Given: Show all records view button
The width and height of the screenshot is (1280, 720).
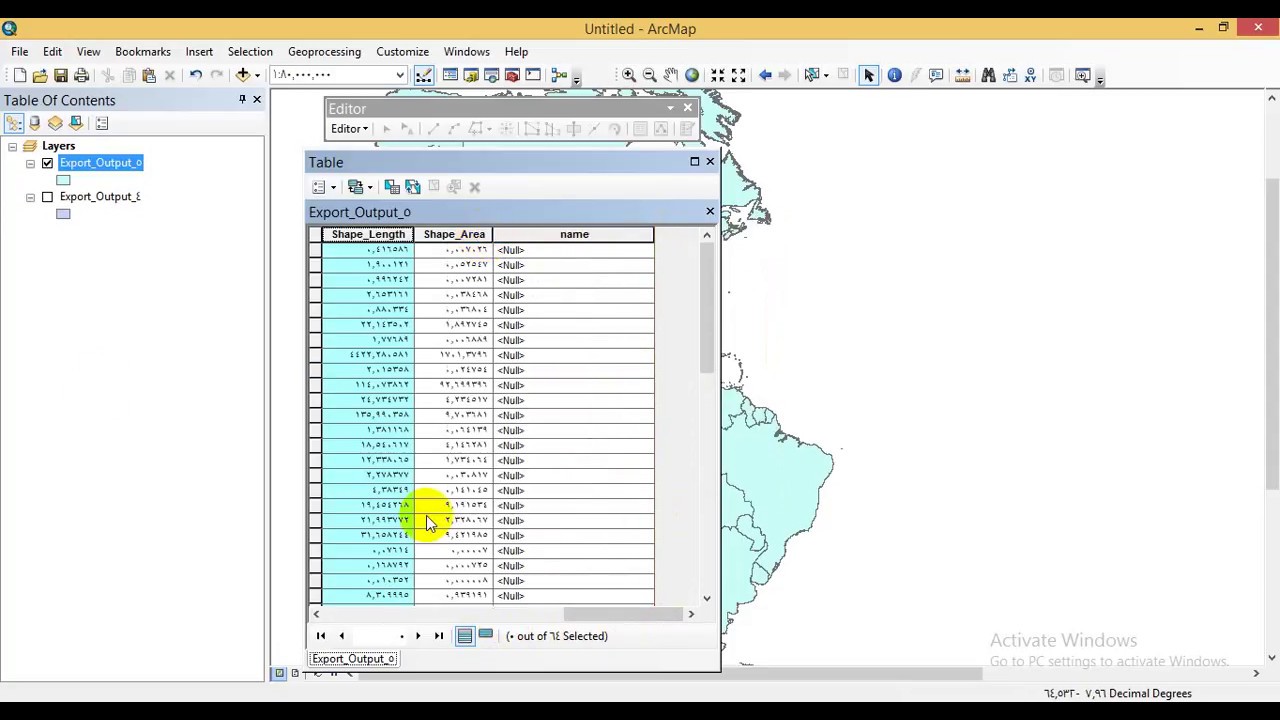Looking at the screenshot, I should (465, 636).
